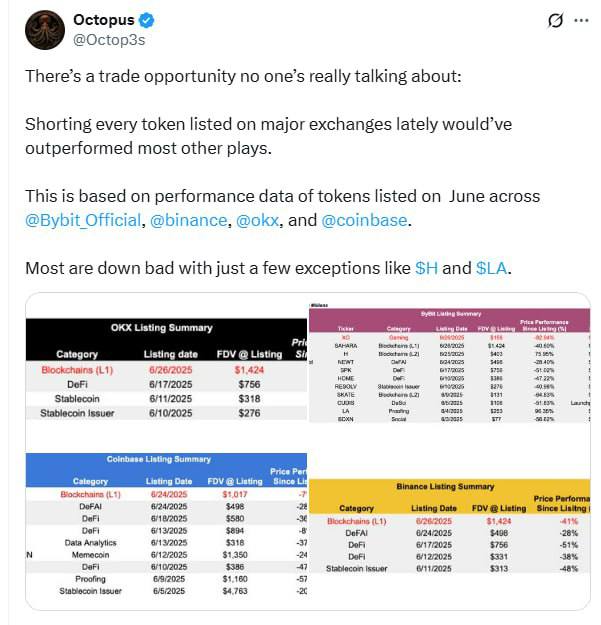The image size is (601, 625).
Task: Open the three-dots more options menu
Action: point(581,20)
